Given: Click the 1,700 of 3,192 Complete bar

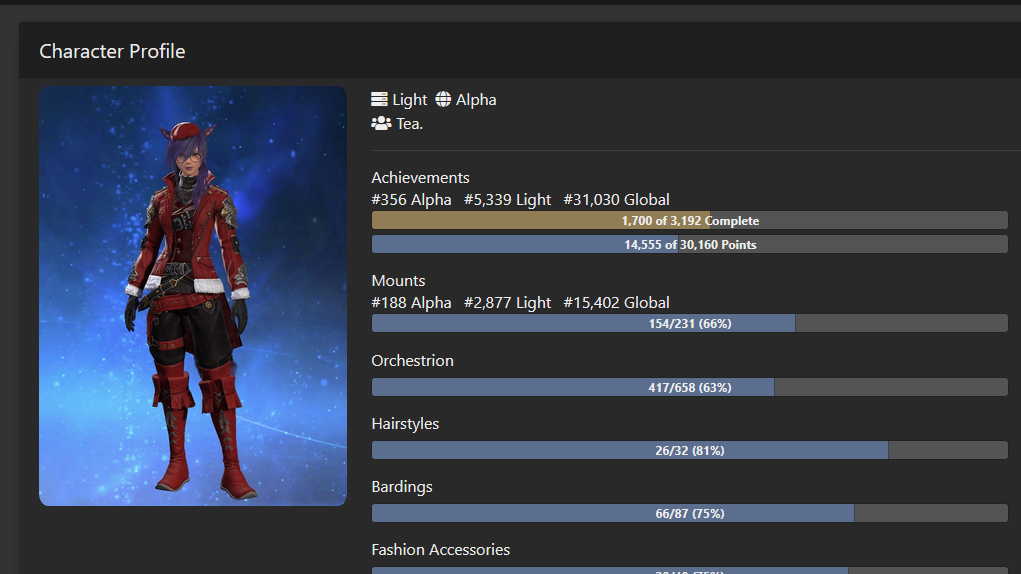Looking at the screenshot, I should point(690,221).
